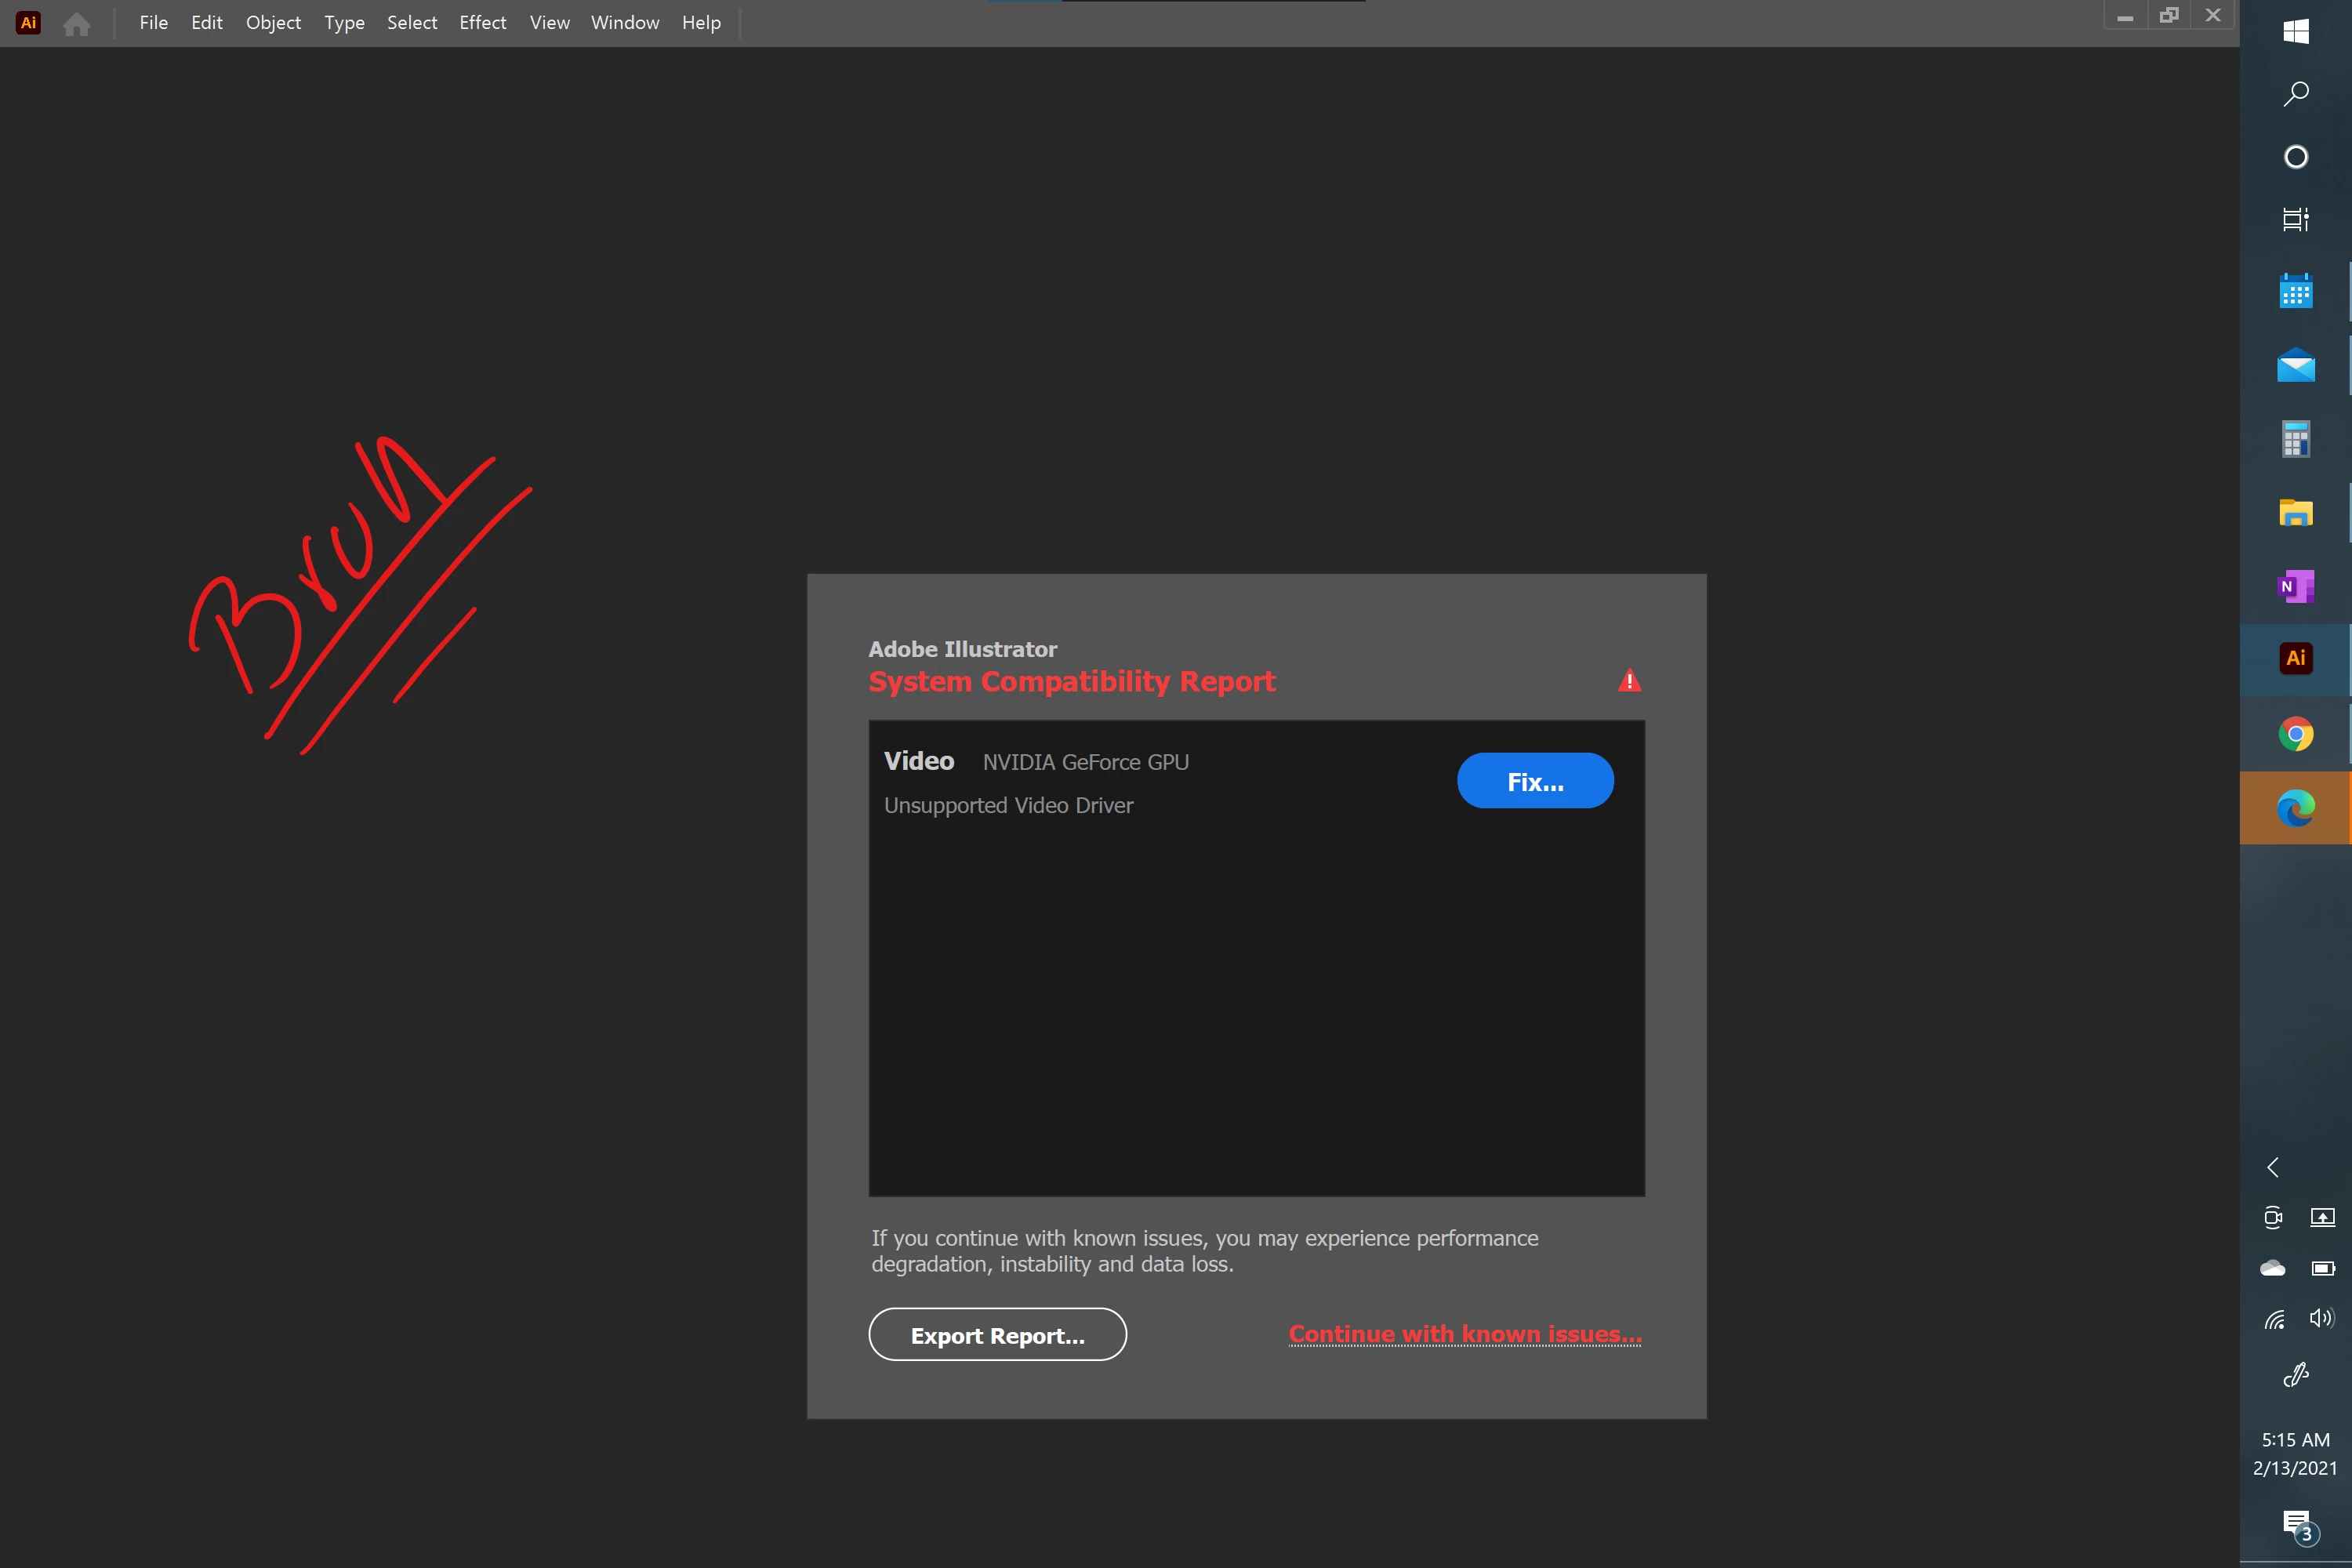Screen dimensions: 2352x1568
Task: Open the Mail app icon
Action: pos(2296,366)
